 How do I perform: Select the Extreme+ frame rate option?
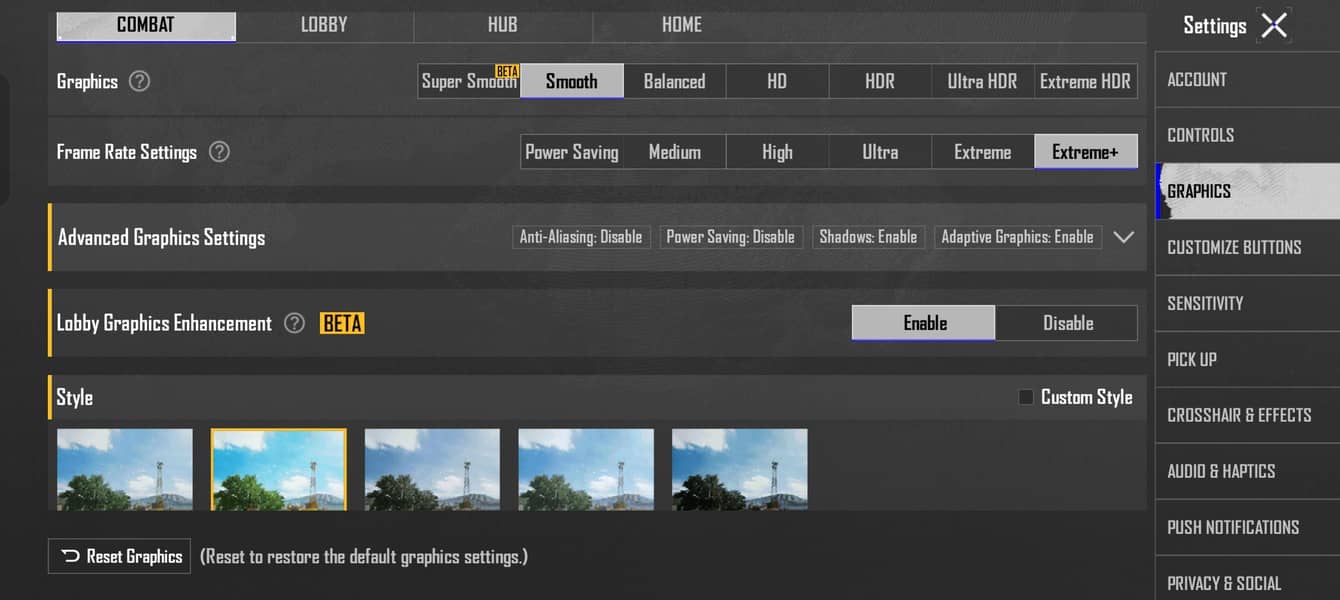[1086, 152]
